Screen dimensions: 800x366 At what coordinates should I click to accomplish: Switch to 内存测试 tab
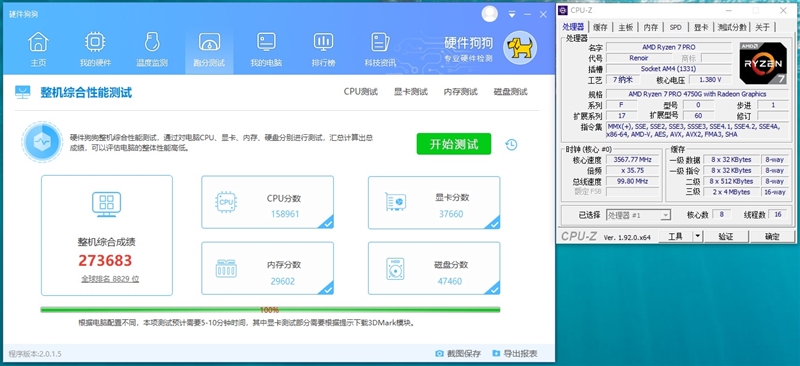coord(460,92)
